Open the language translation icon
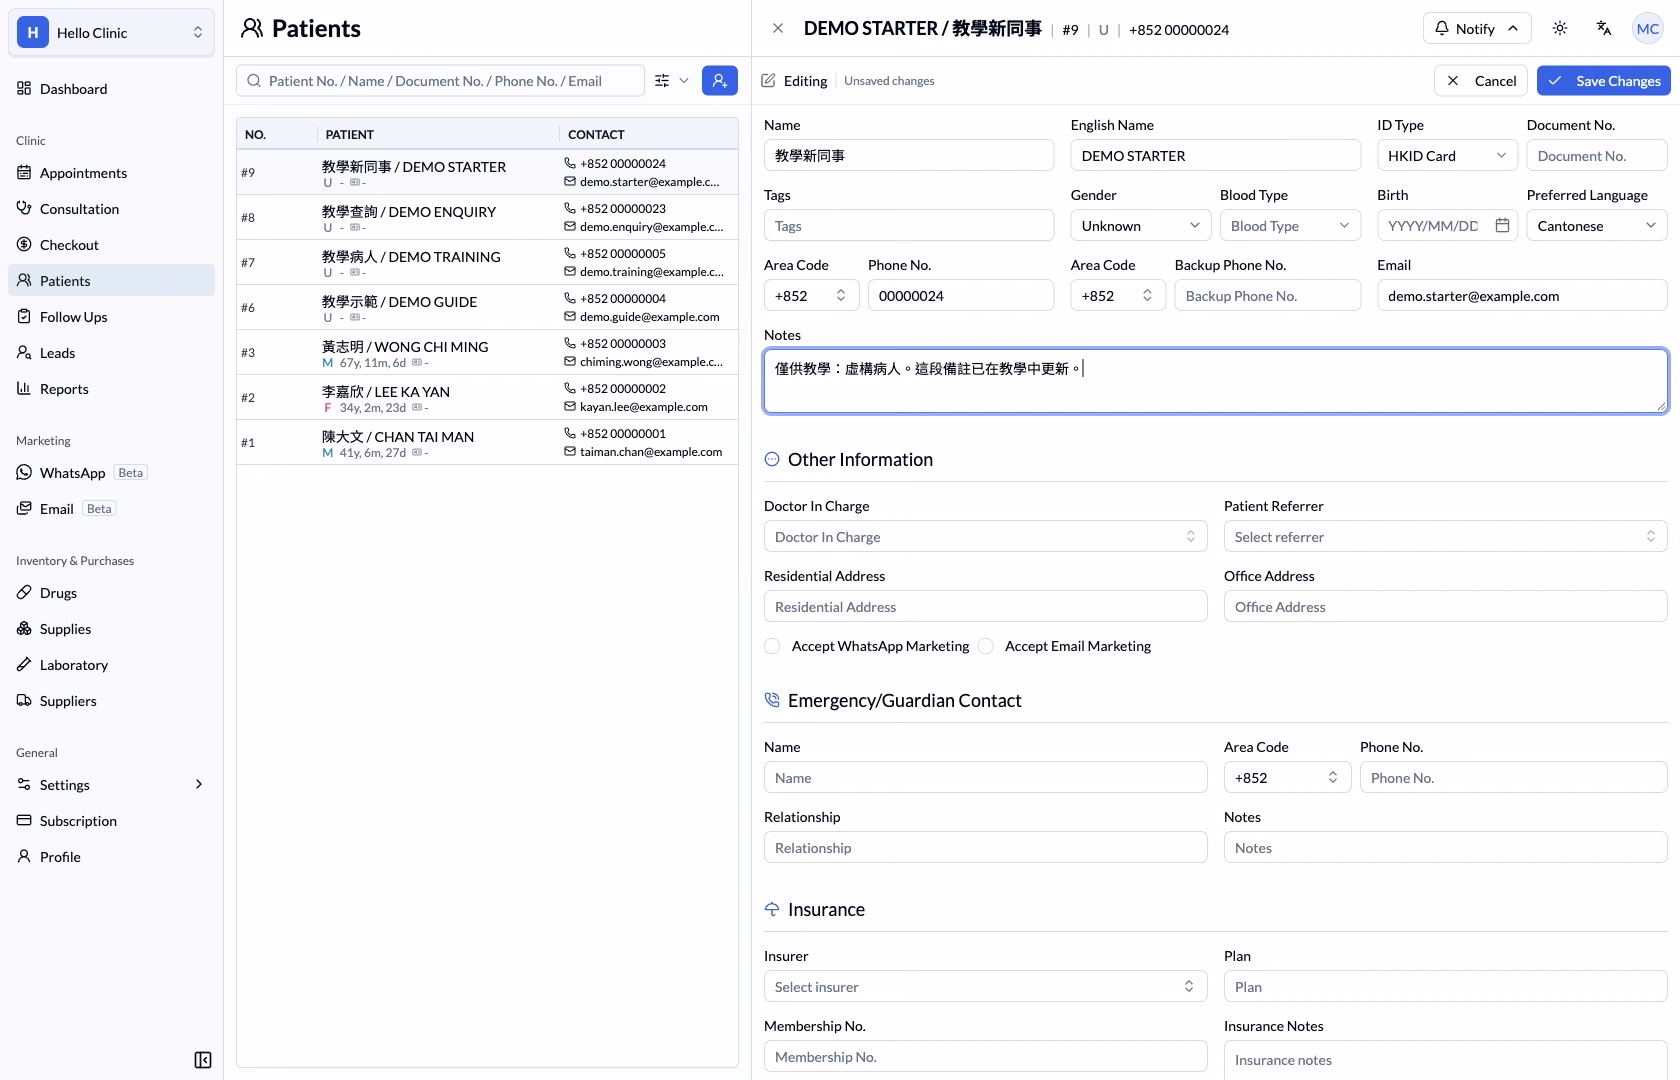This screenshot has height=1080, width=1680. pyautogui.click(x=1604, y=29)
